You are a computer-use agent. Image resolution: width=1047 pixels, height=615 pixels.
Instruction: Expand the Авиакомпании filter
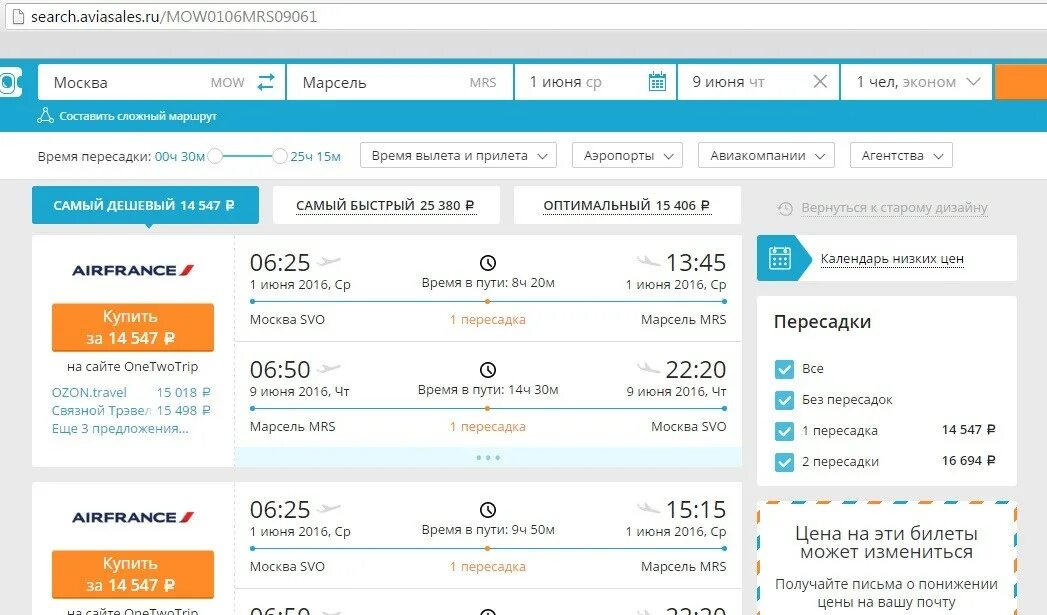[x=767, y=156]
